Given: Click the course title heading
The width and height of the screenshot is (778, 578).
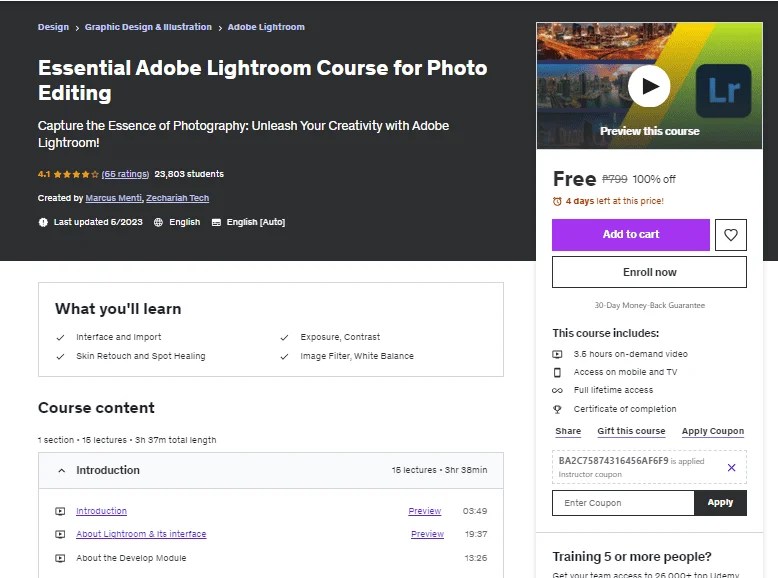Looking at the screenshot, I should 262,80.
